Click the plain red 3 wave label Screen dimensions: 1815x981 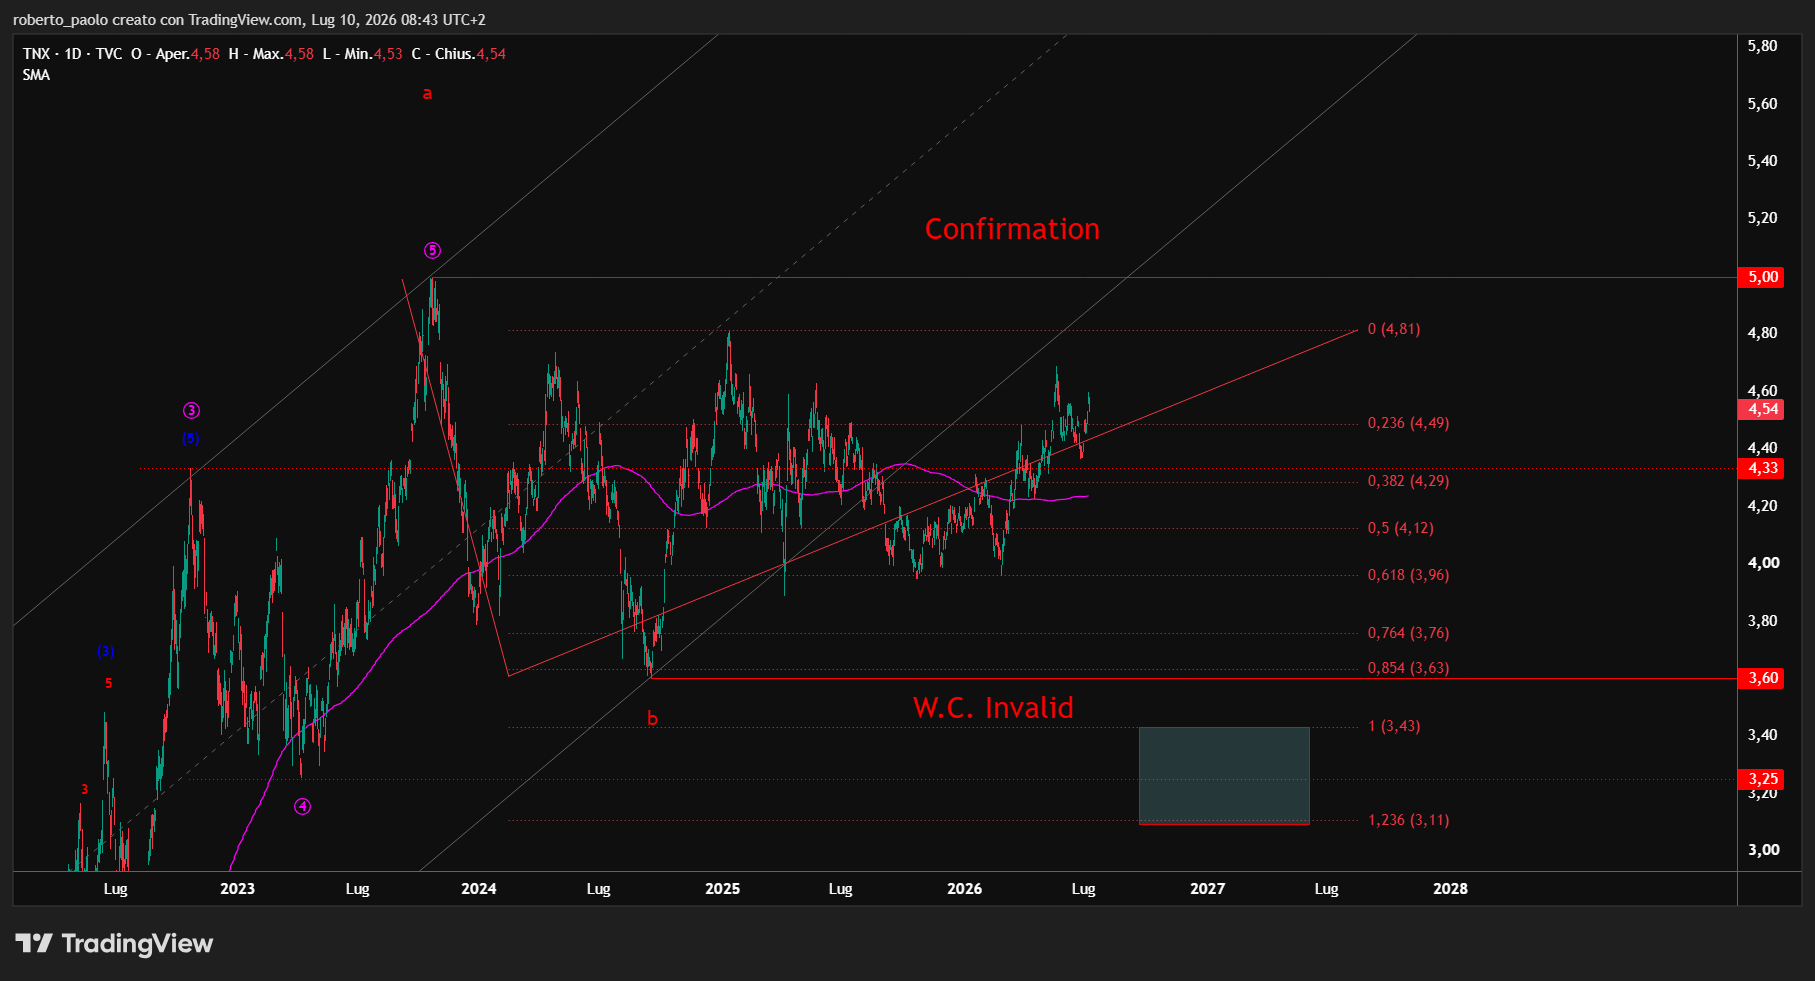(x=84, y=789)
